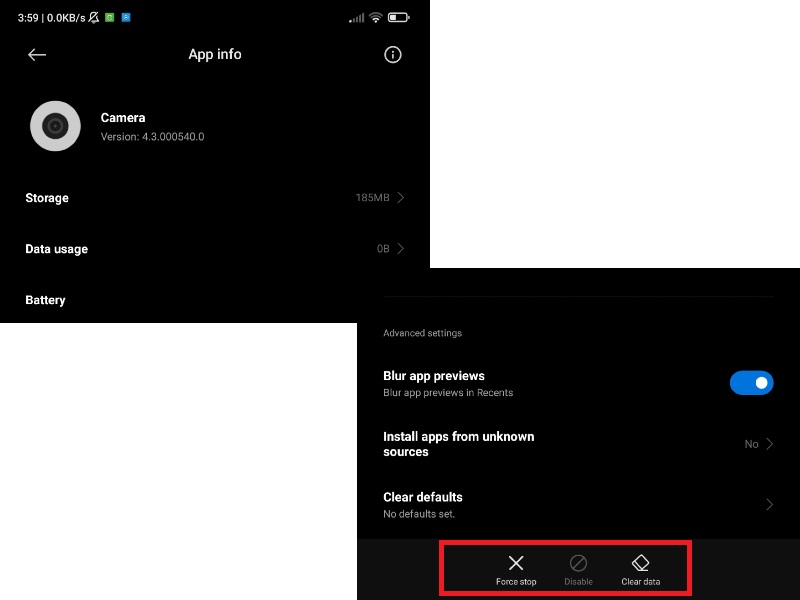Select the Camera app name
Screen dimensions: 800x600
coord(123,118)
